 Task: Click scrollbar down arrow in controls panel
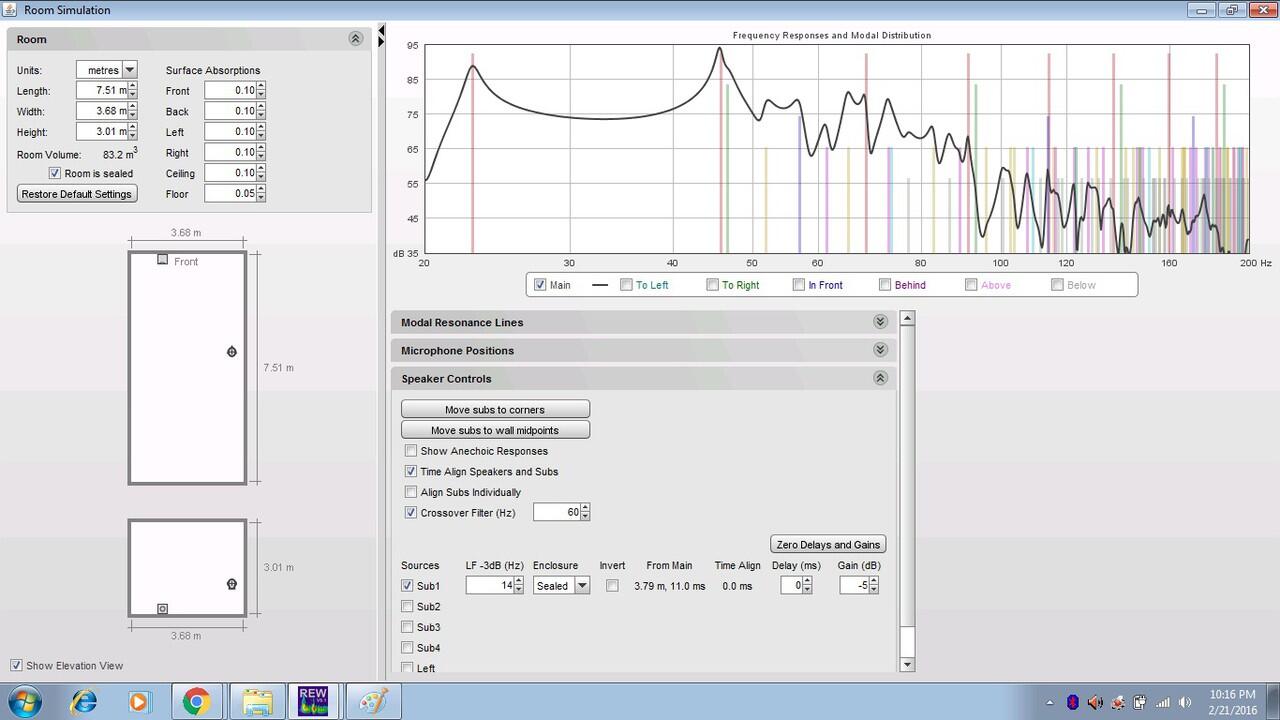tap(907, 665)
